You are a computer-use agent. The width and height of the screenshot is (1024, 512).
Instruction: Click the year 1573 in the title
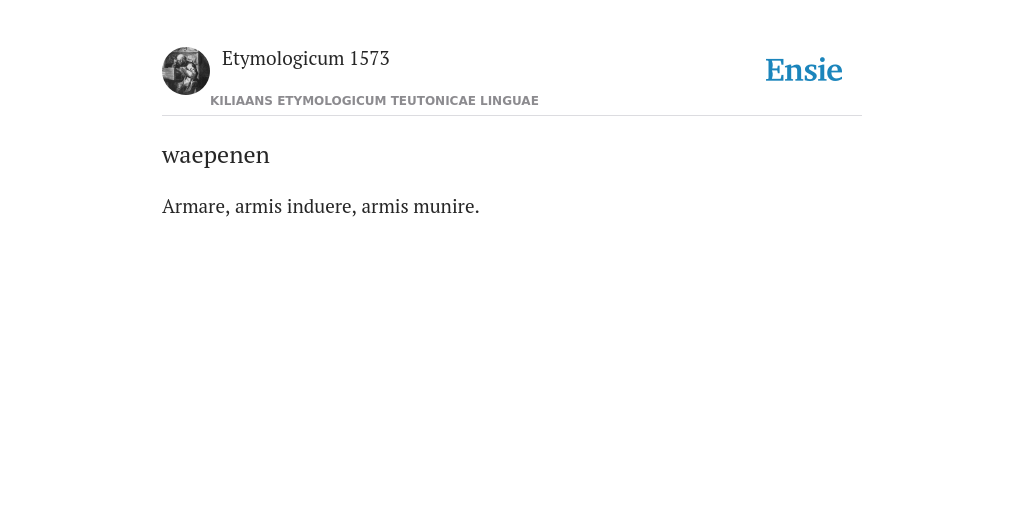[370, 59]
